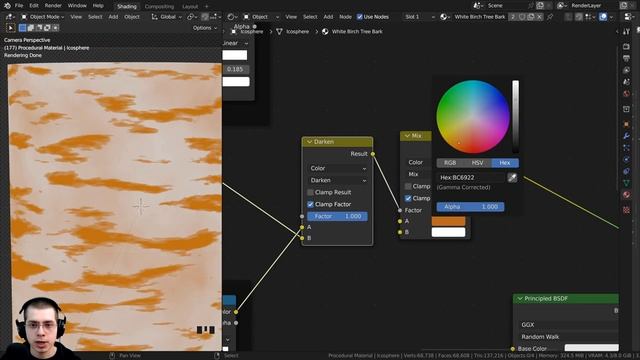Image resolution: width=640 pixels, height=360 pixels.
Task: Collapse the Principled BSDF node
Action: click(520, 299)
